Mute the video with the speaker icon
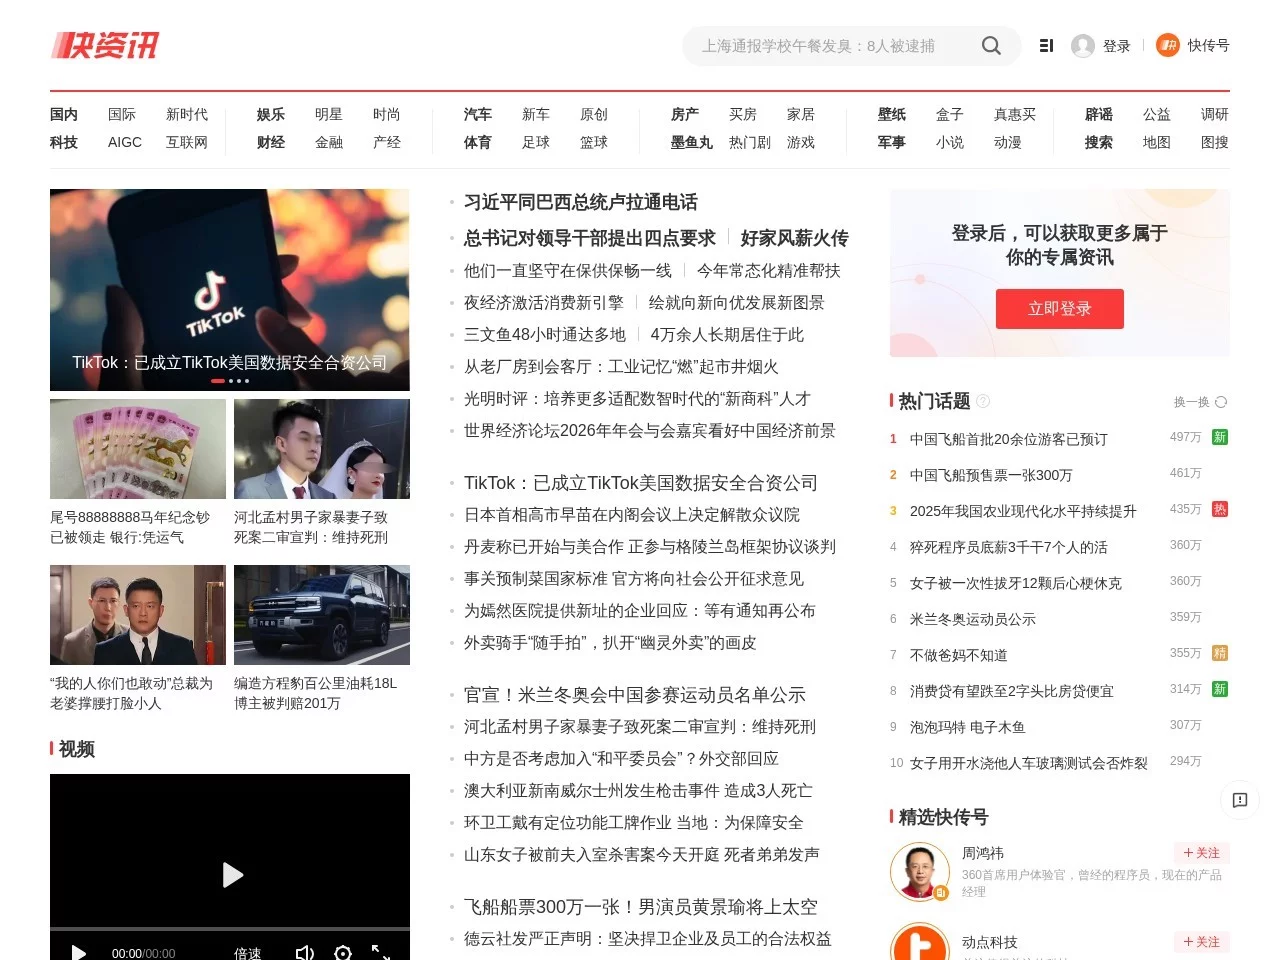Screen dimensions: 1280x960 pyautogui.click(x=305, y=953)
